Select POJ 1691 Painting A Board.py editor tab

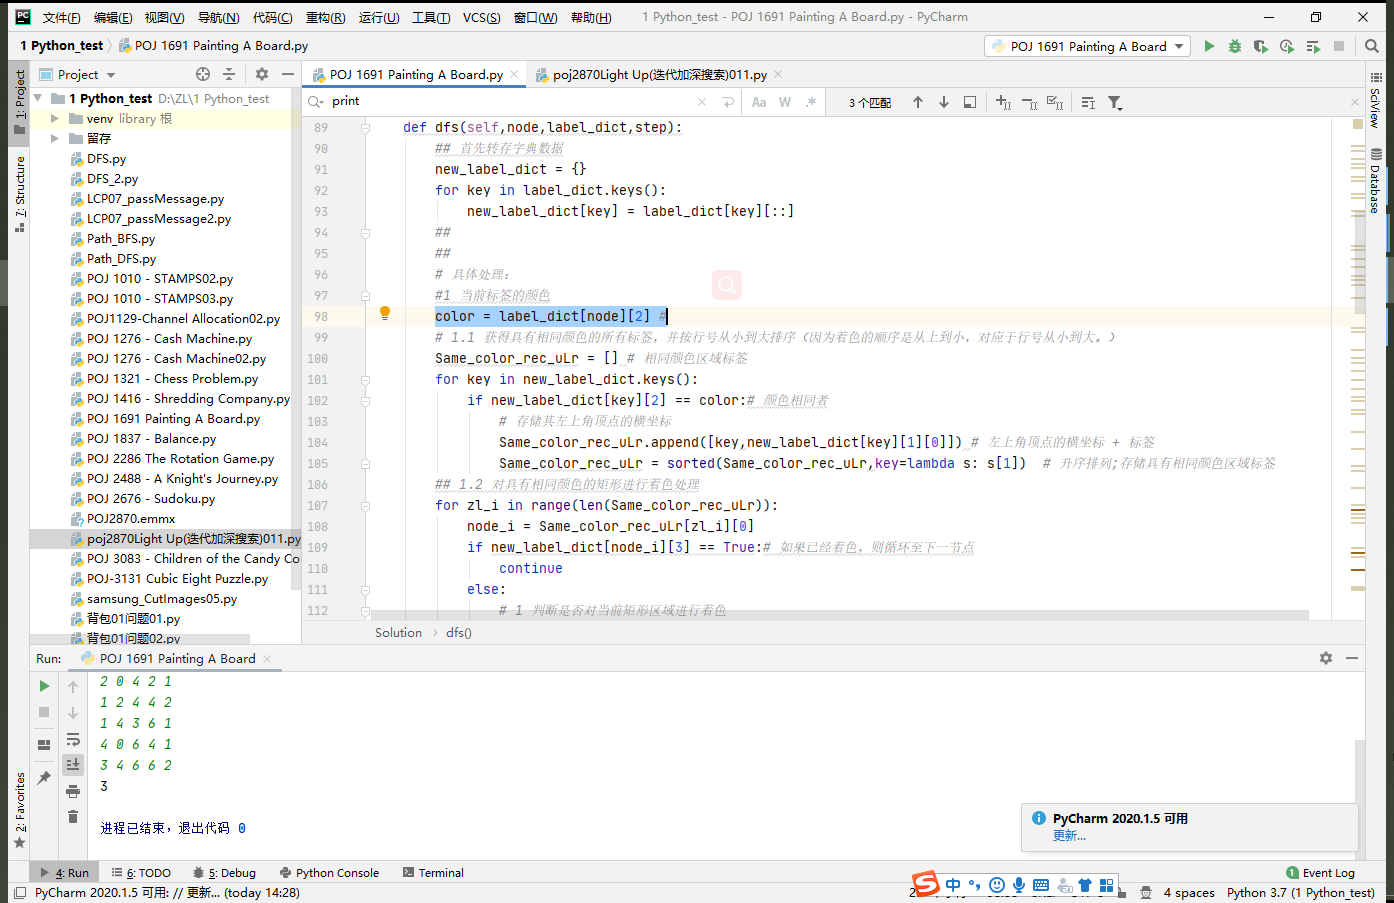416,74
